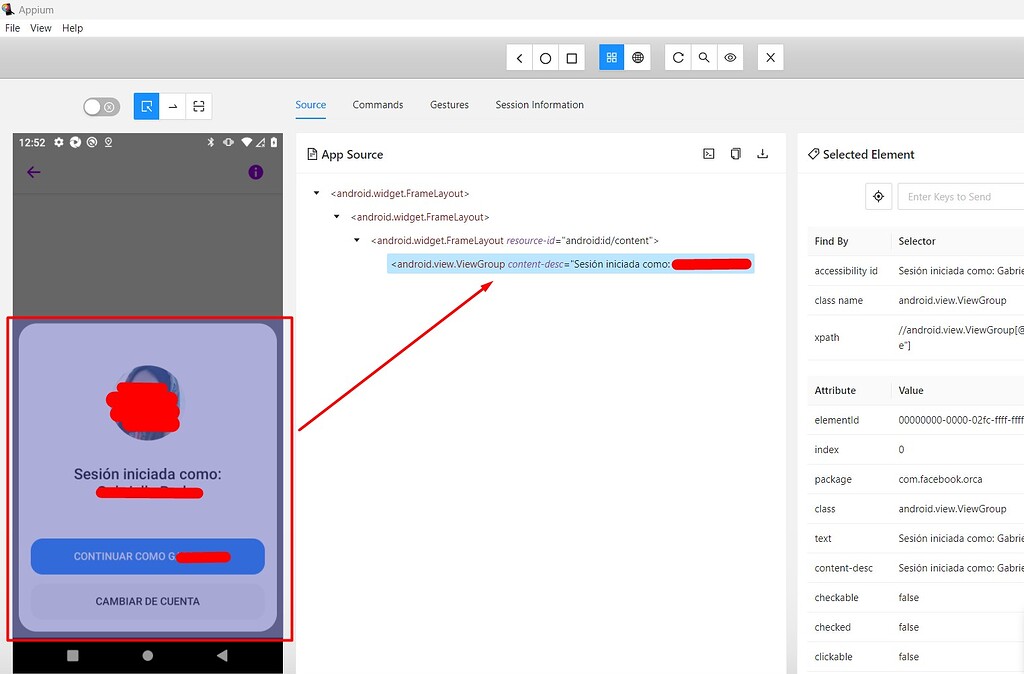This screenshot has height=674, width=1024.
Task: Switch to the Commands tab
Action: pos(377,105)
